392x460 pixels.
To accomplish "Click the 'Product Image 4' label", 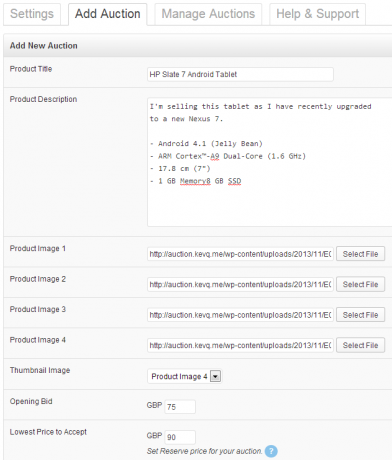I will point(38,340).
